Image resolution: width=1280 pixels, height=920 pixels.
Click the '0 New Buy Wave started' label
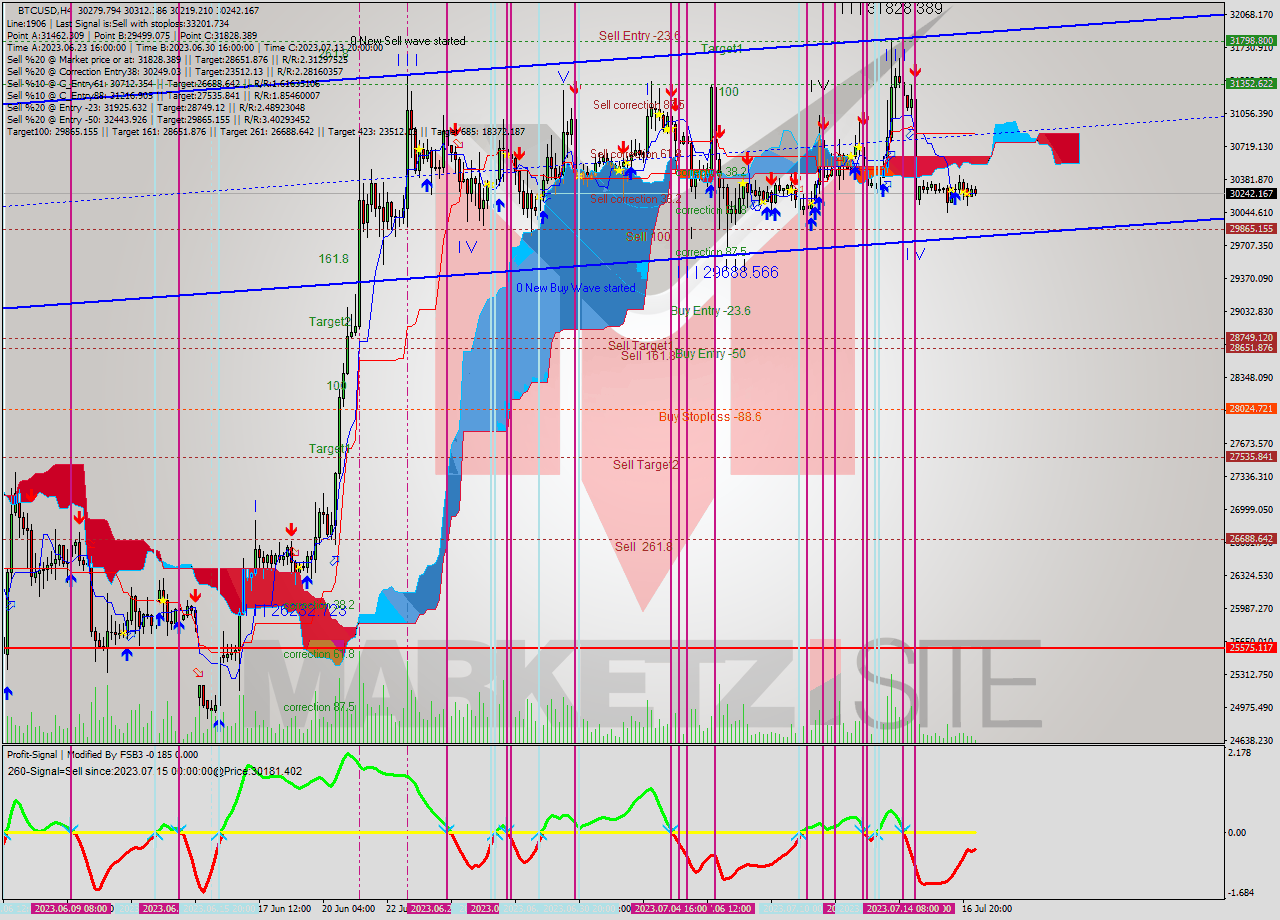575,288
